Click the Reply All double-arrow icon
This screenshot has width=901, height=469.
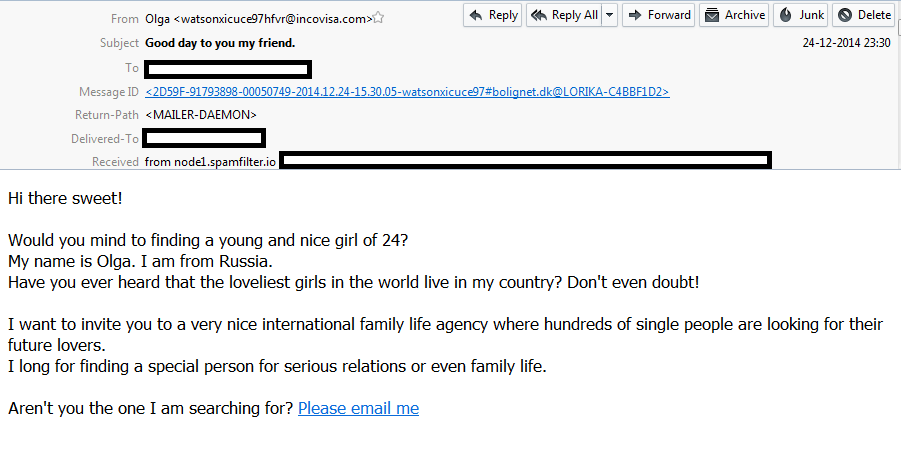point(539,15)
